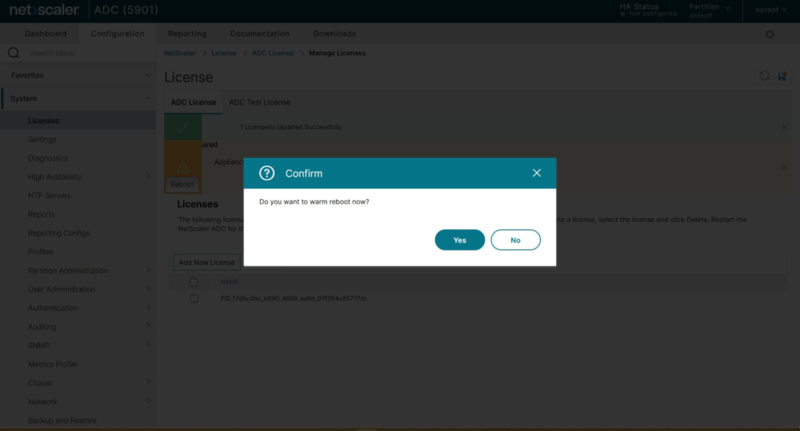Expand Auditing chevron
Screen dimensions: 800x431
[x=148, y=326]
